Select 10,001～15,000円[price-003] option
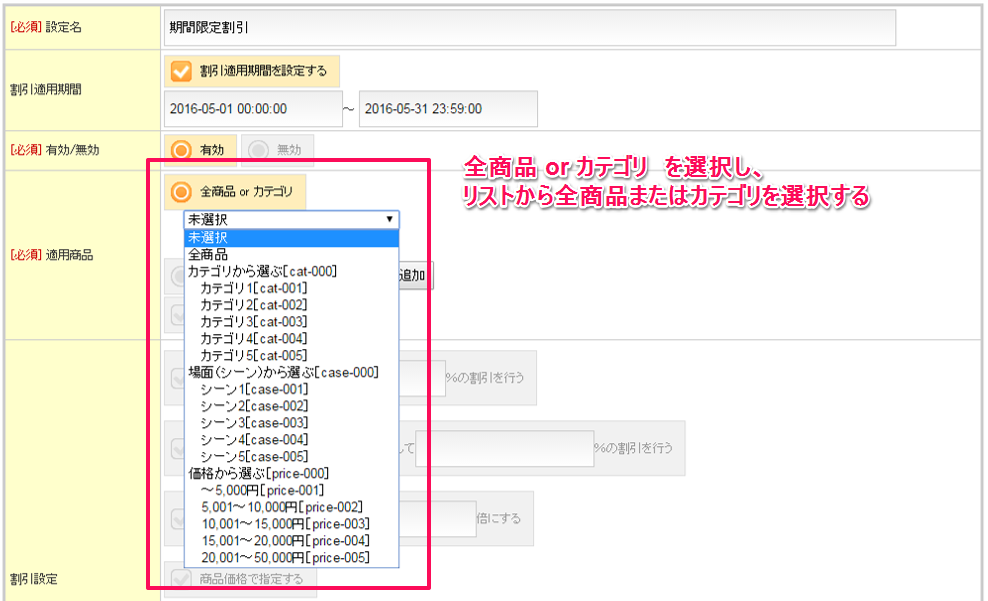 tap(285, 524)
